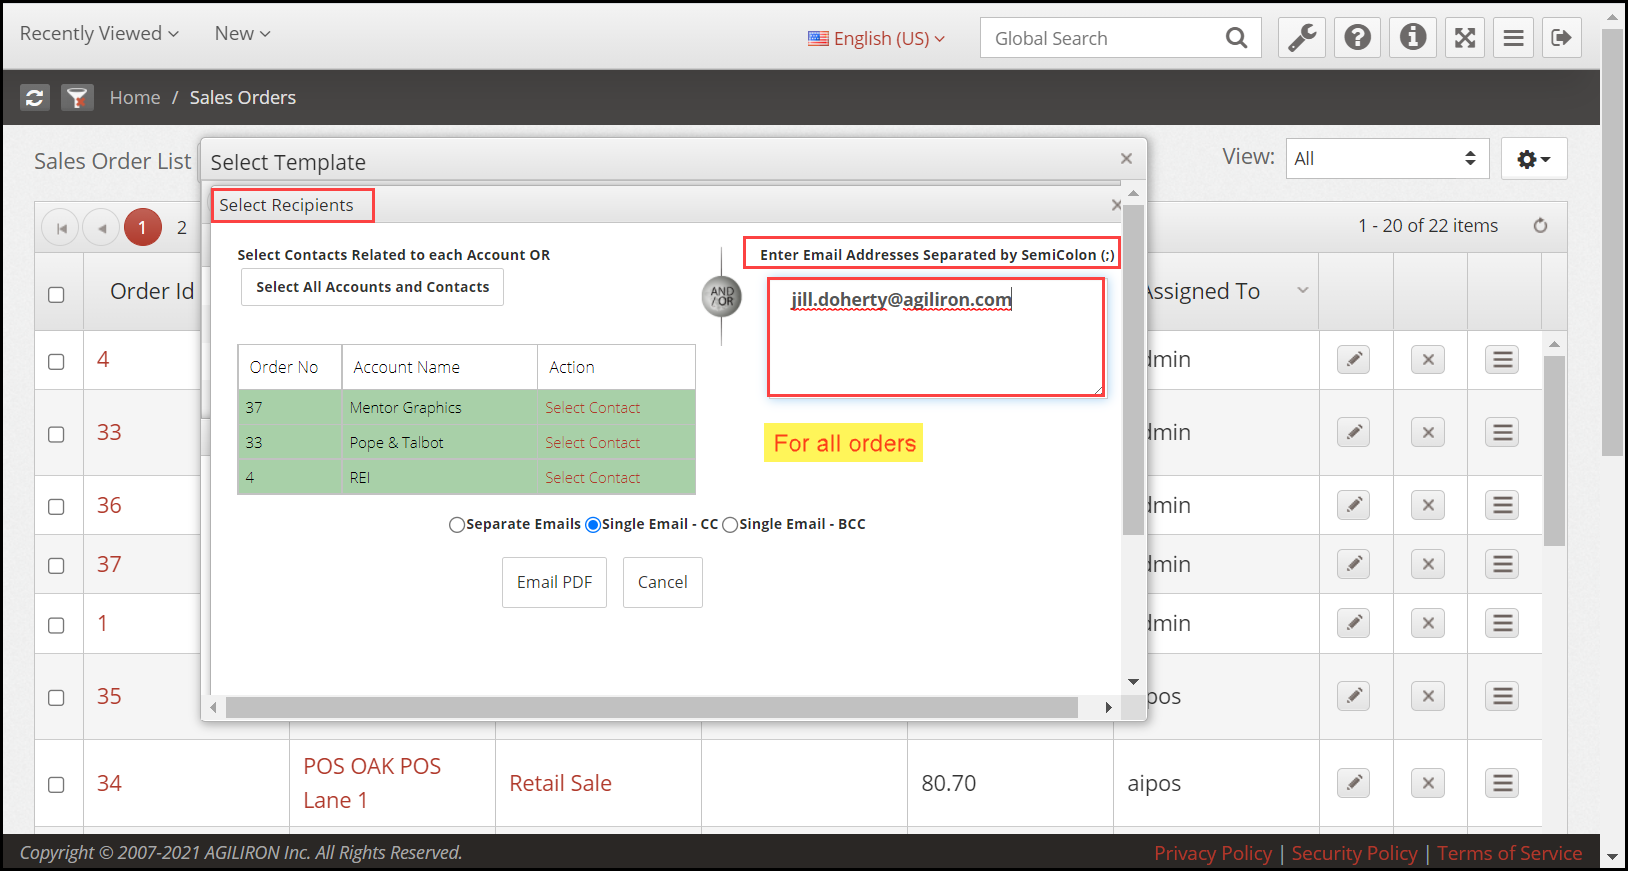The height and width of the screenshot is (871, 1628).
Task: Close the Select Template dialog
Action: click(1126, 159)
